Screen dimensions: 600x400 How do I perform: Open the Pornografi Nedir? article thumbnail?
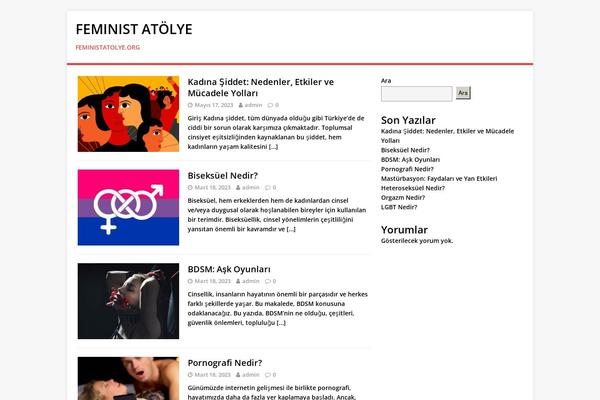pos(128,379)
